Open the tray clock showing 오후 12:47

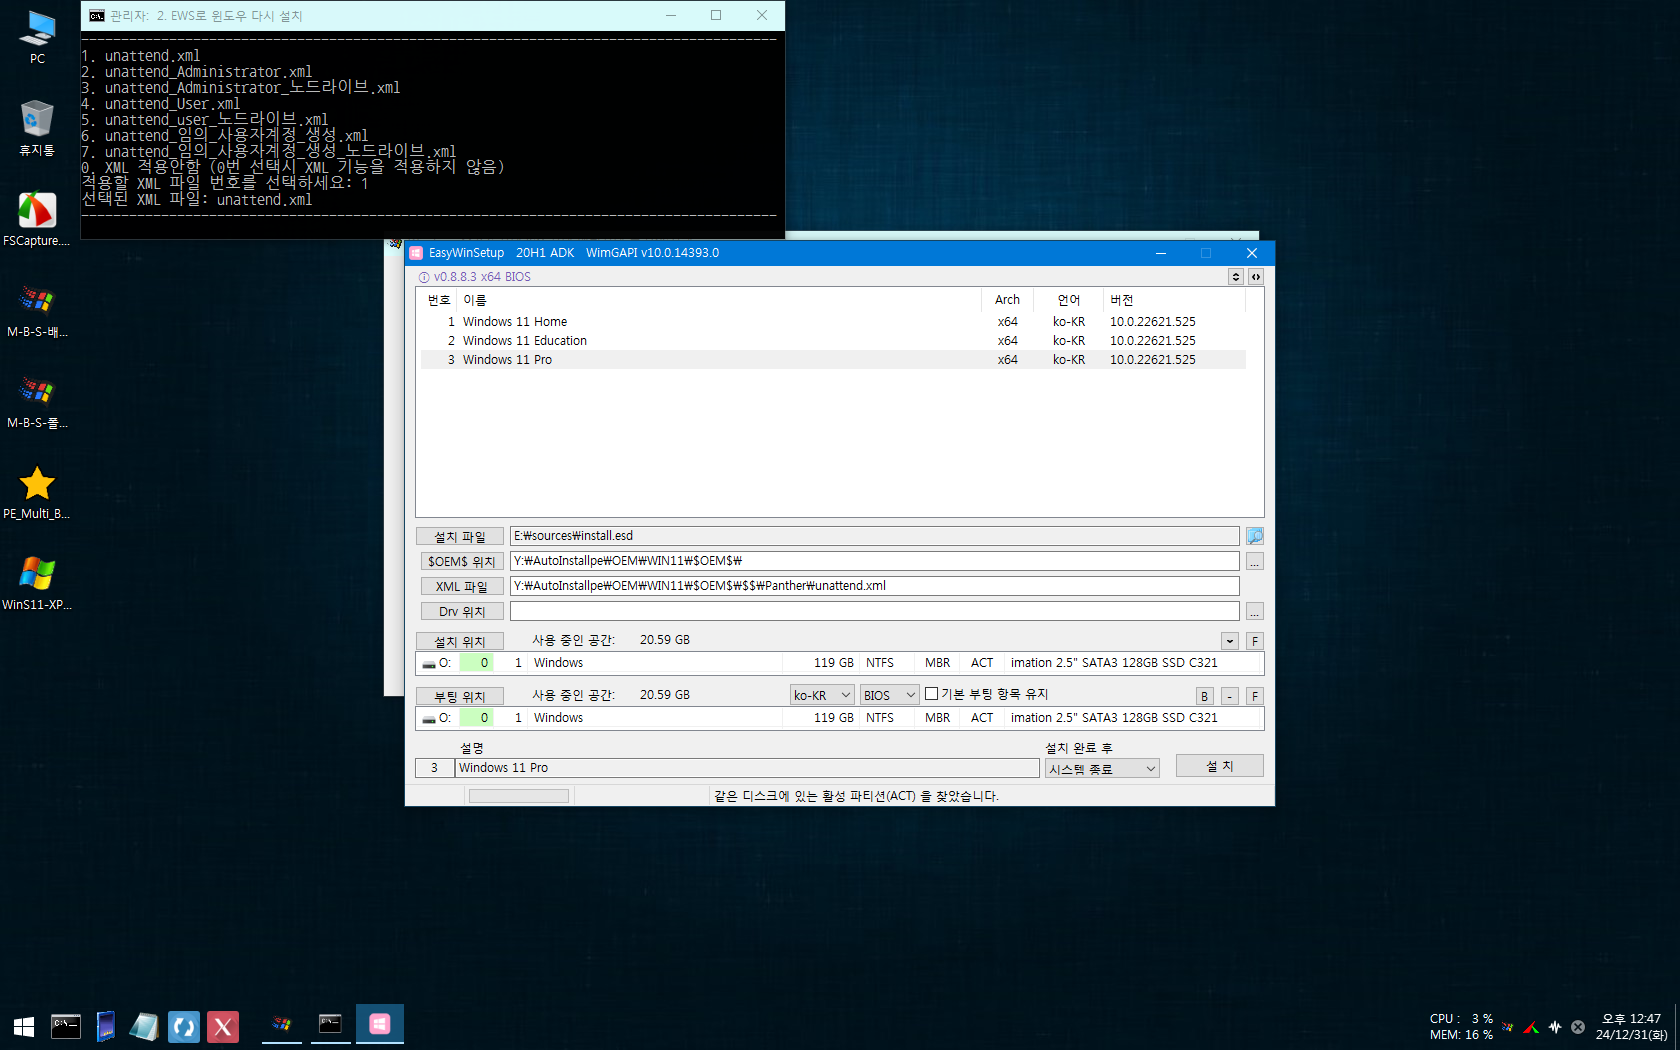pyautogui.click(x=1631, y=1027)
